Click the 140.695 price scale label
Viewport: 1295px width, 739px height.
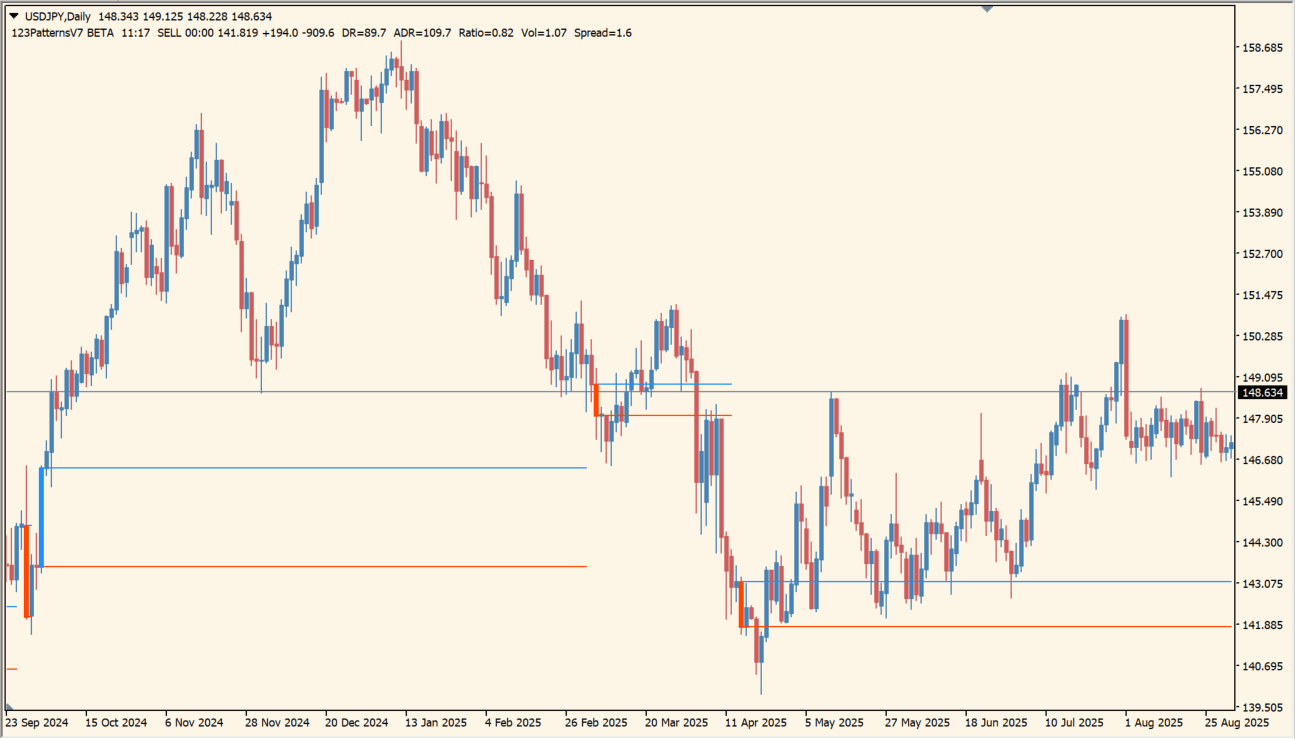coord(1262,666)
